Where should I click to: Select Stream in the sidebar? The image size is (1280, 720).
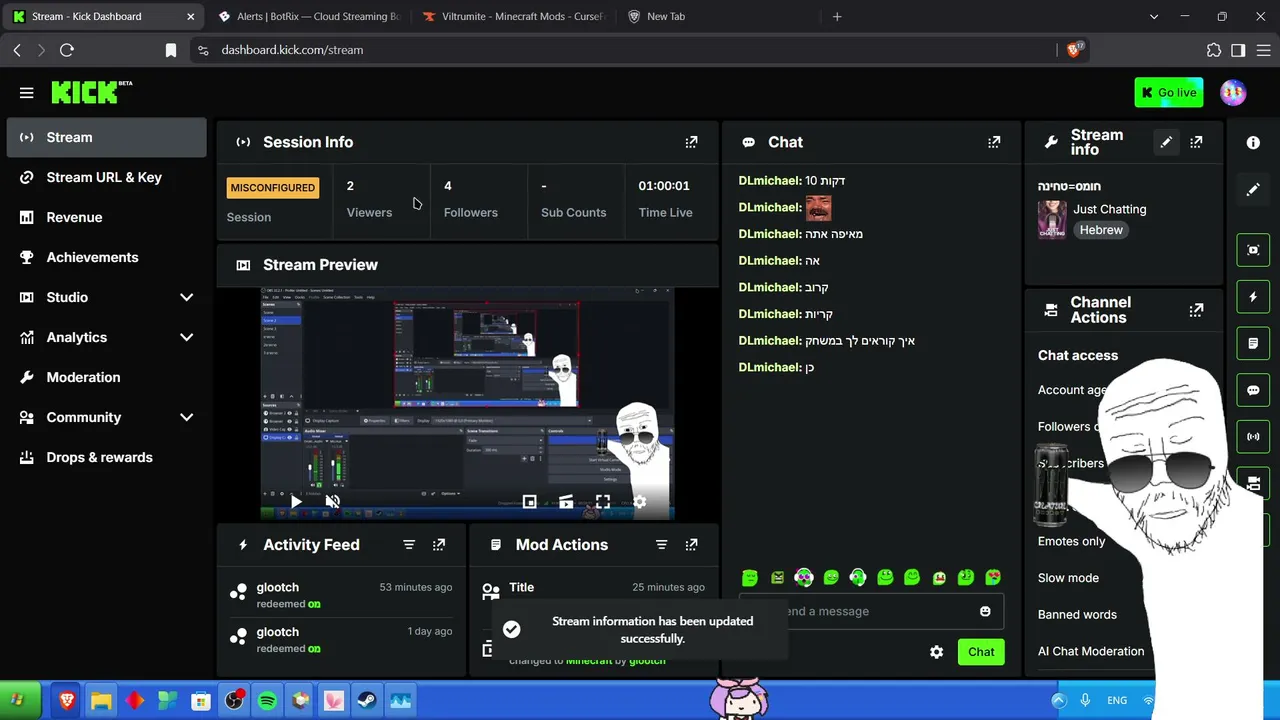[x=106, y=137]
